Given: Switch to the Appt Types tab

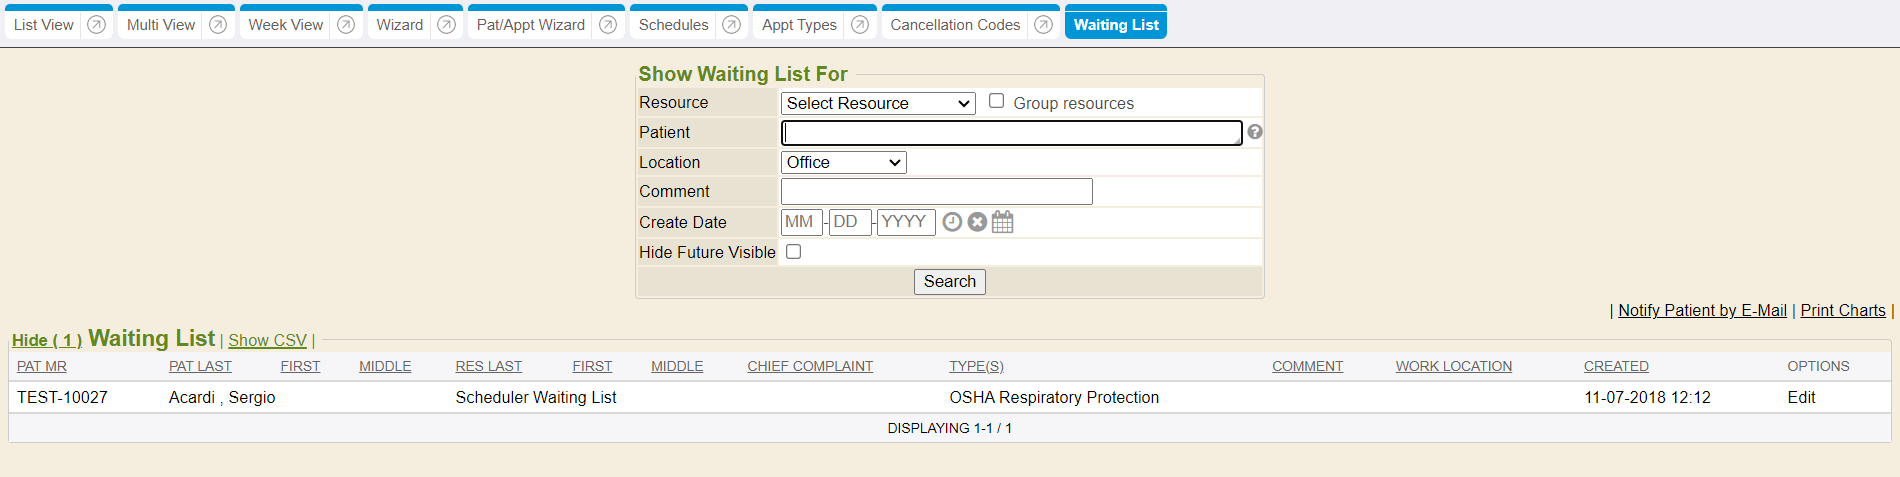Looking at the screenshot, I should 799,25.
